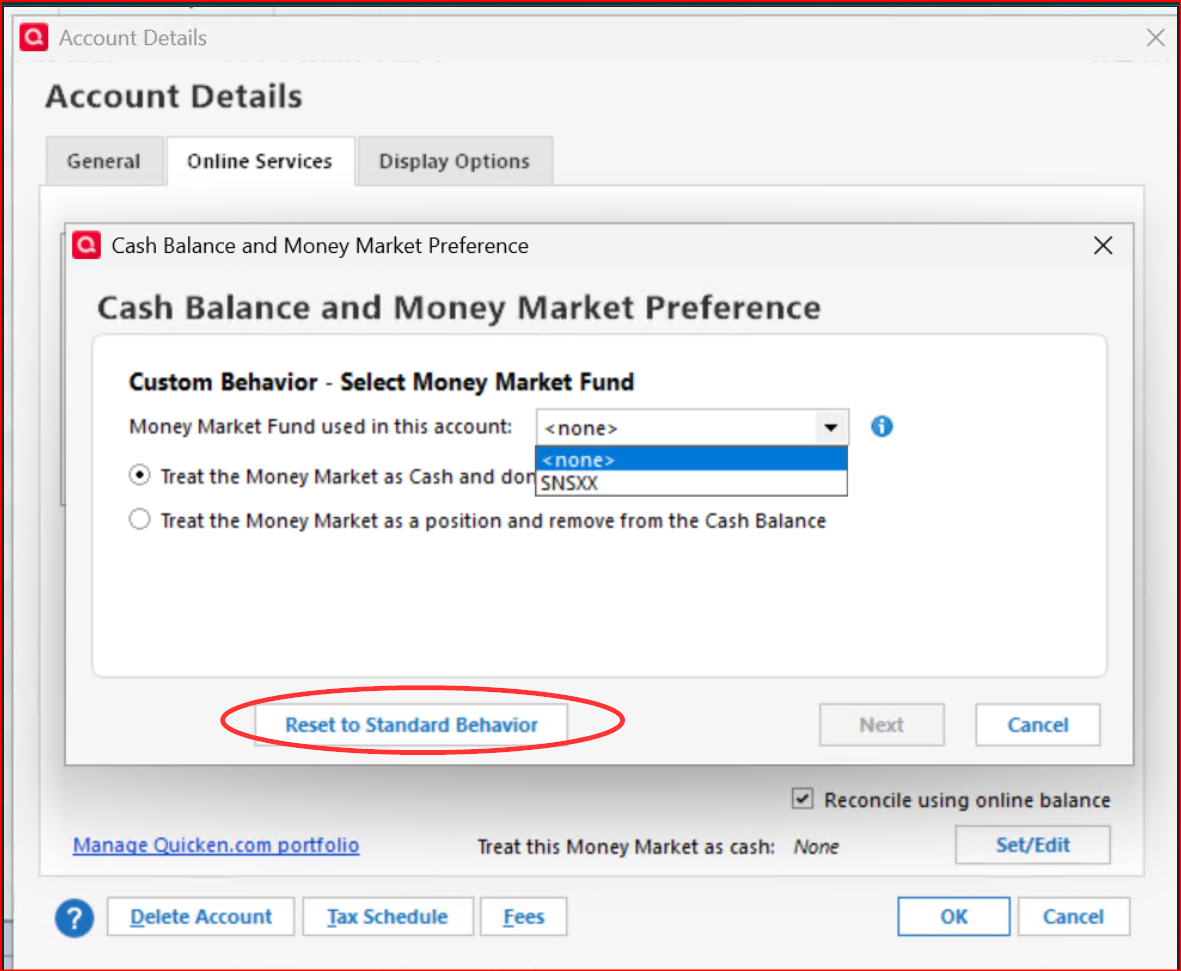Select 'Treat the Money Market as a position' option
The image size is (1181, 971).
(139, 520)
